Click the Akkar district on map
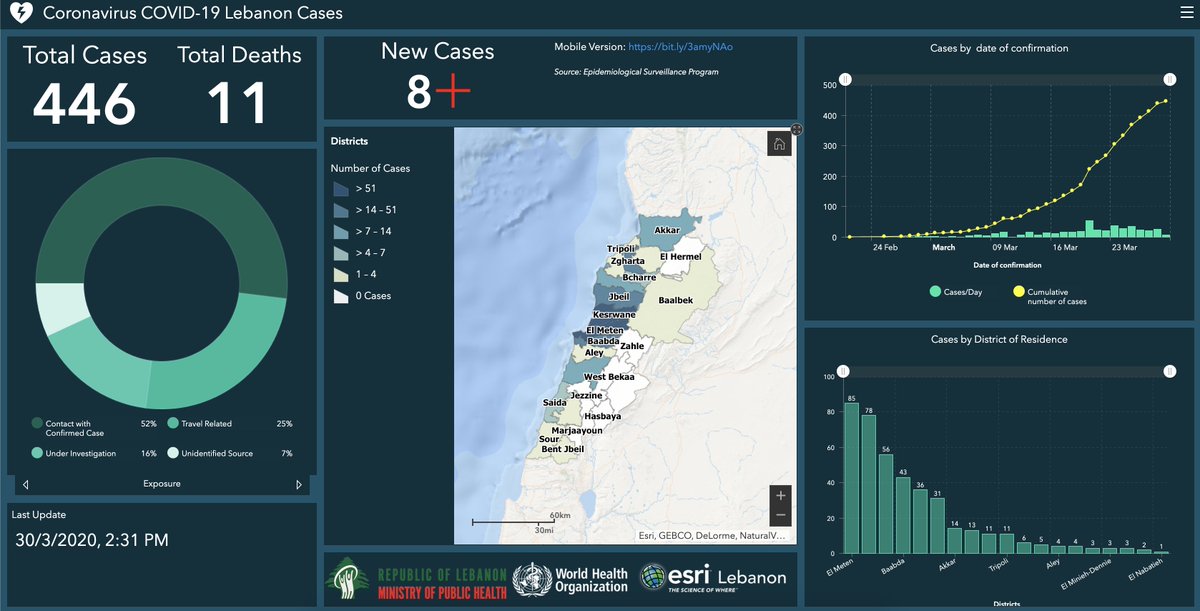 (x=667, y=231)
